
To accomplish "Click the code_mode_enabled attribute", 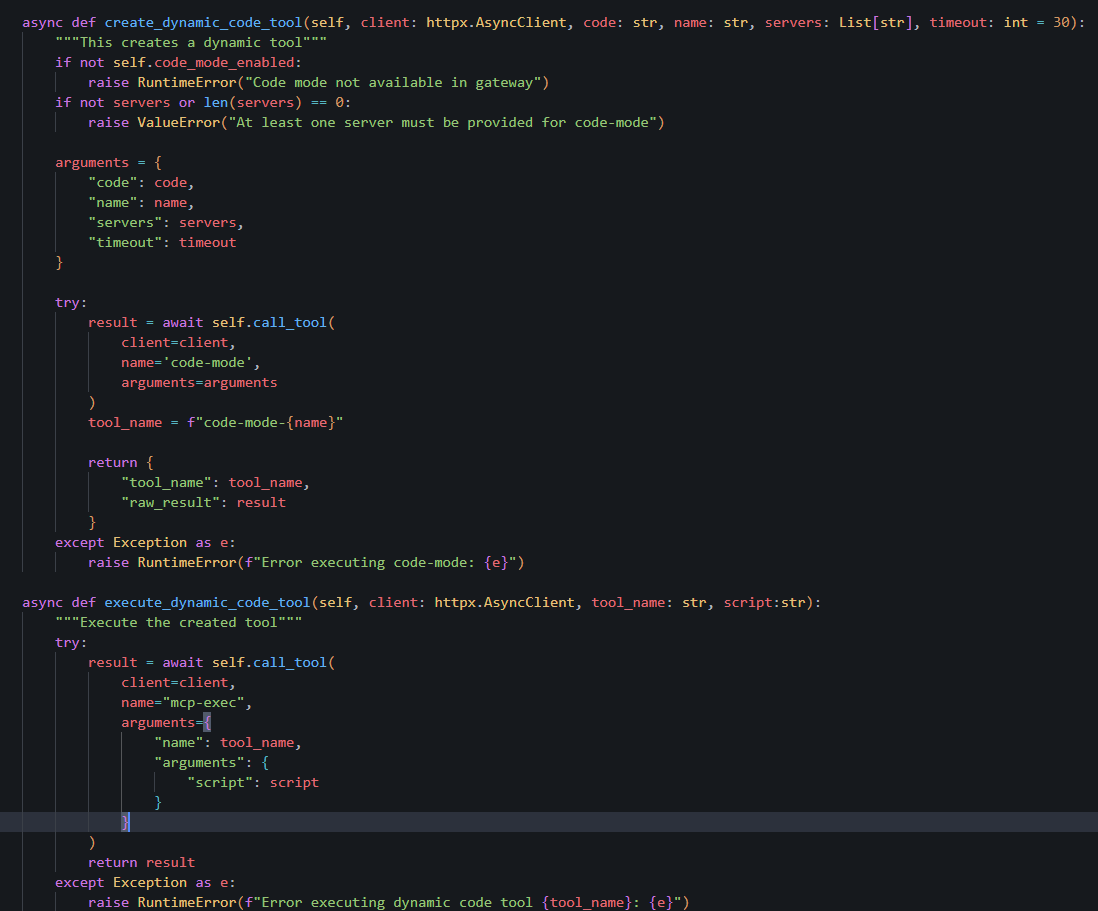I will coord(224,62).
